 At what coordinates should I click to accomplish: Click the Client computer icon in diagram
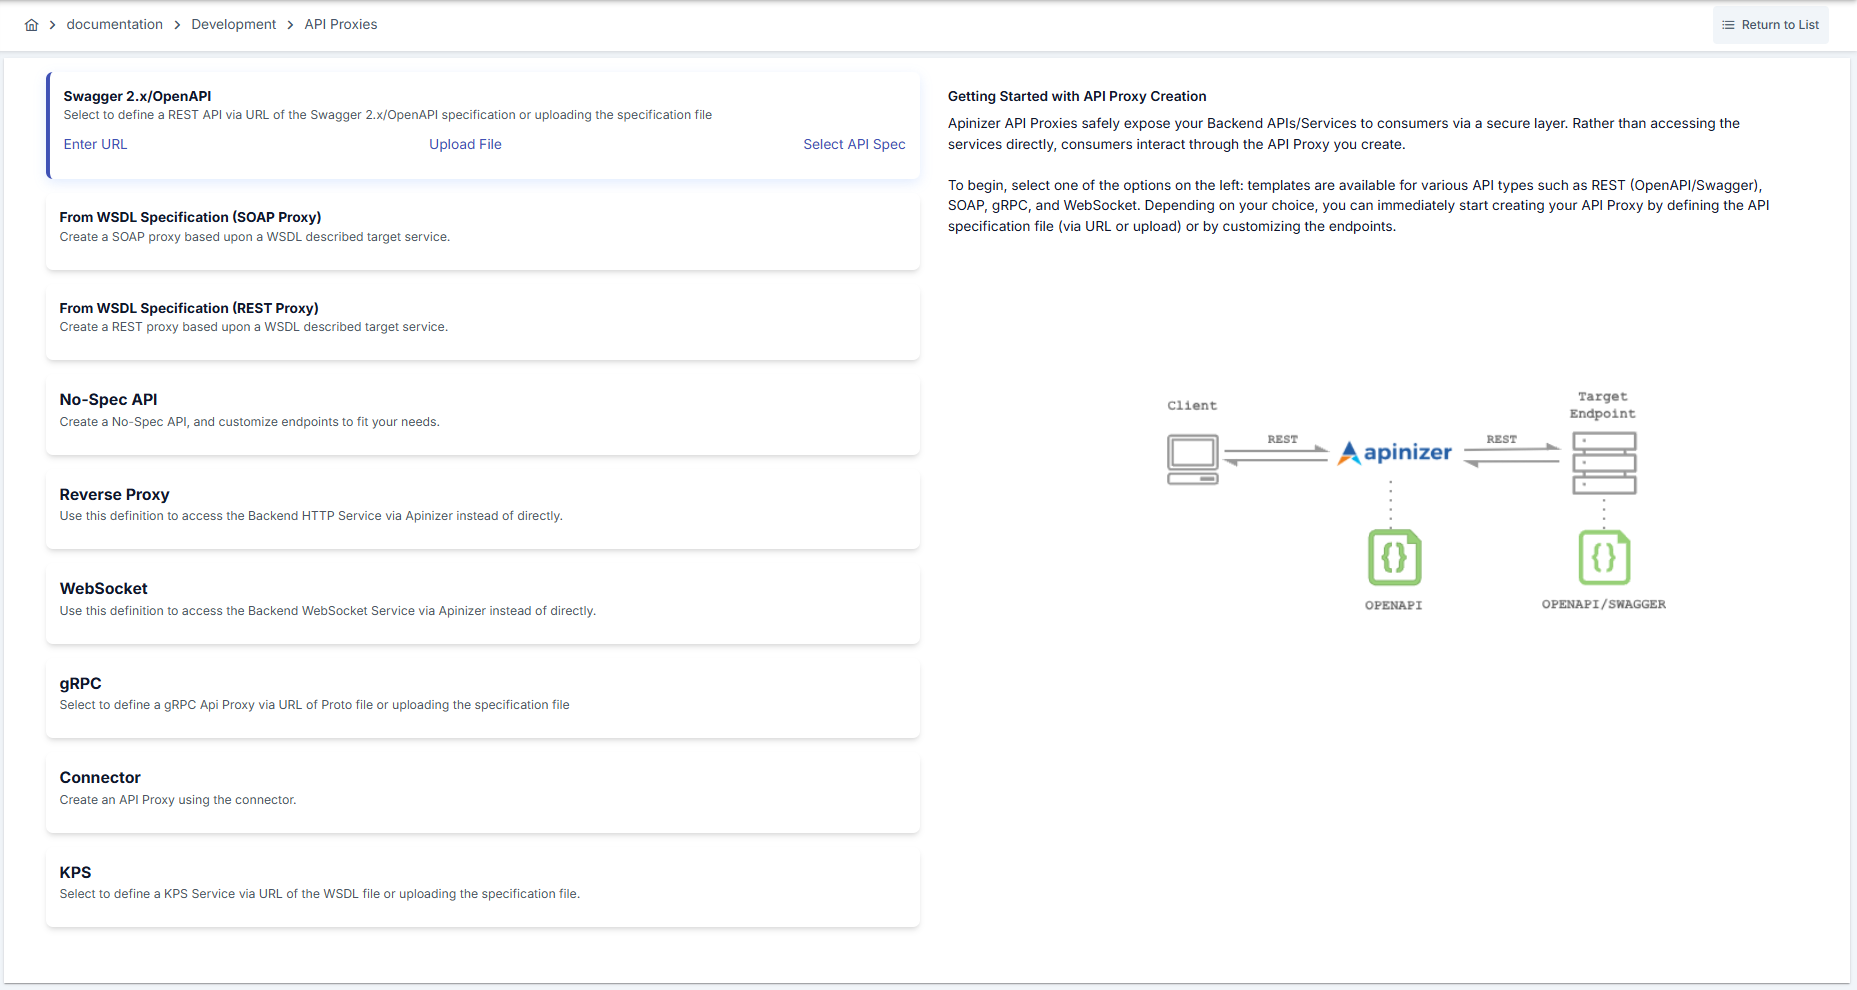pos(1193,459)
